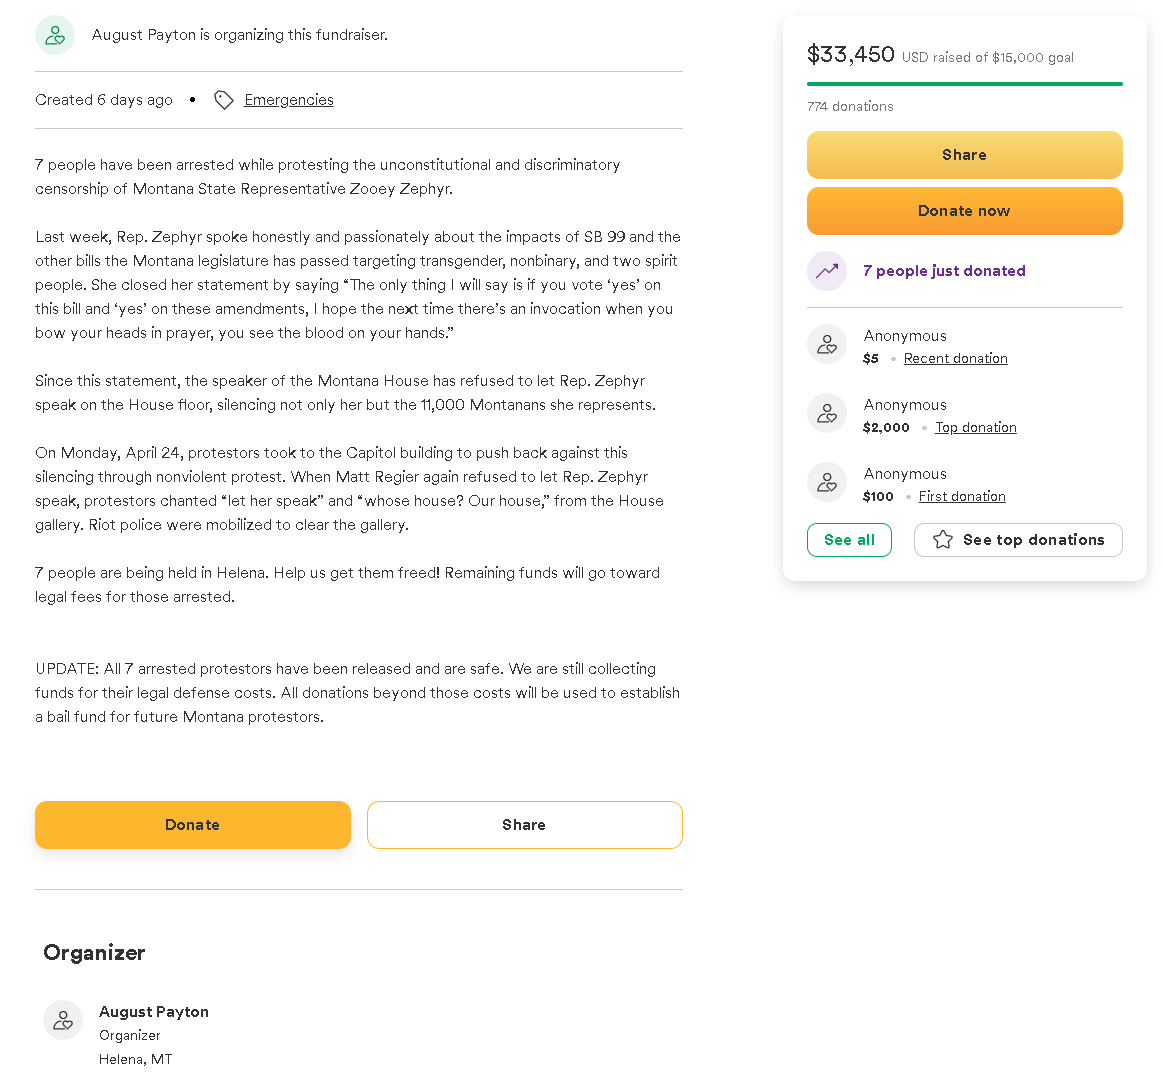Click the $100 anonymous donor avatar
The image size is (1163, 1080).
click(x=827, y=483)
